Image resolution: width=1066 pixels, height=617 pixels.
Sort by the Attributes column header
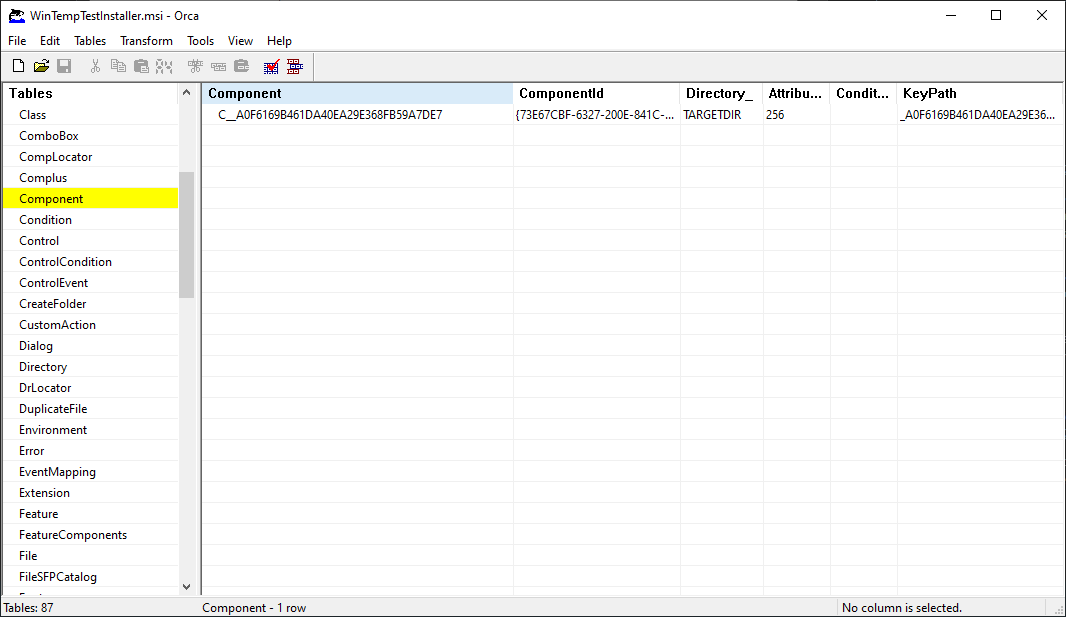(796, 93)
